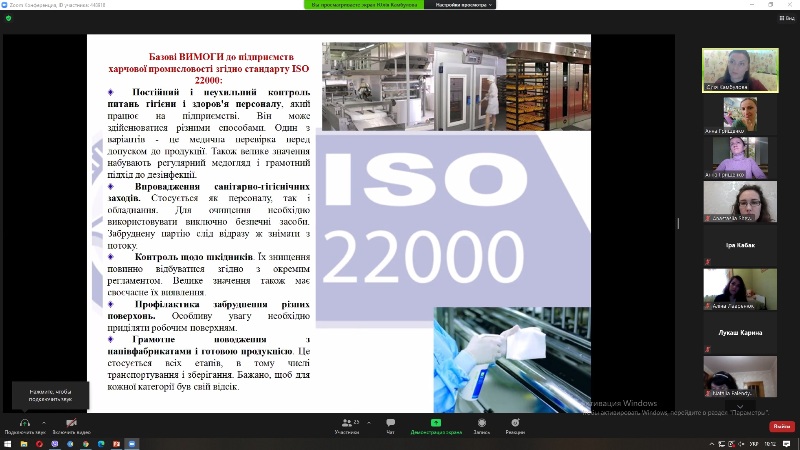Open the View options dropdown in the top bar
Image resolution: width=800 pixels, height=450 pixels.
(x=463, y=5)
